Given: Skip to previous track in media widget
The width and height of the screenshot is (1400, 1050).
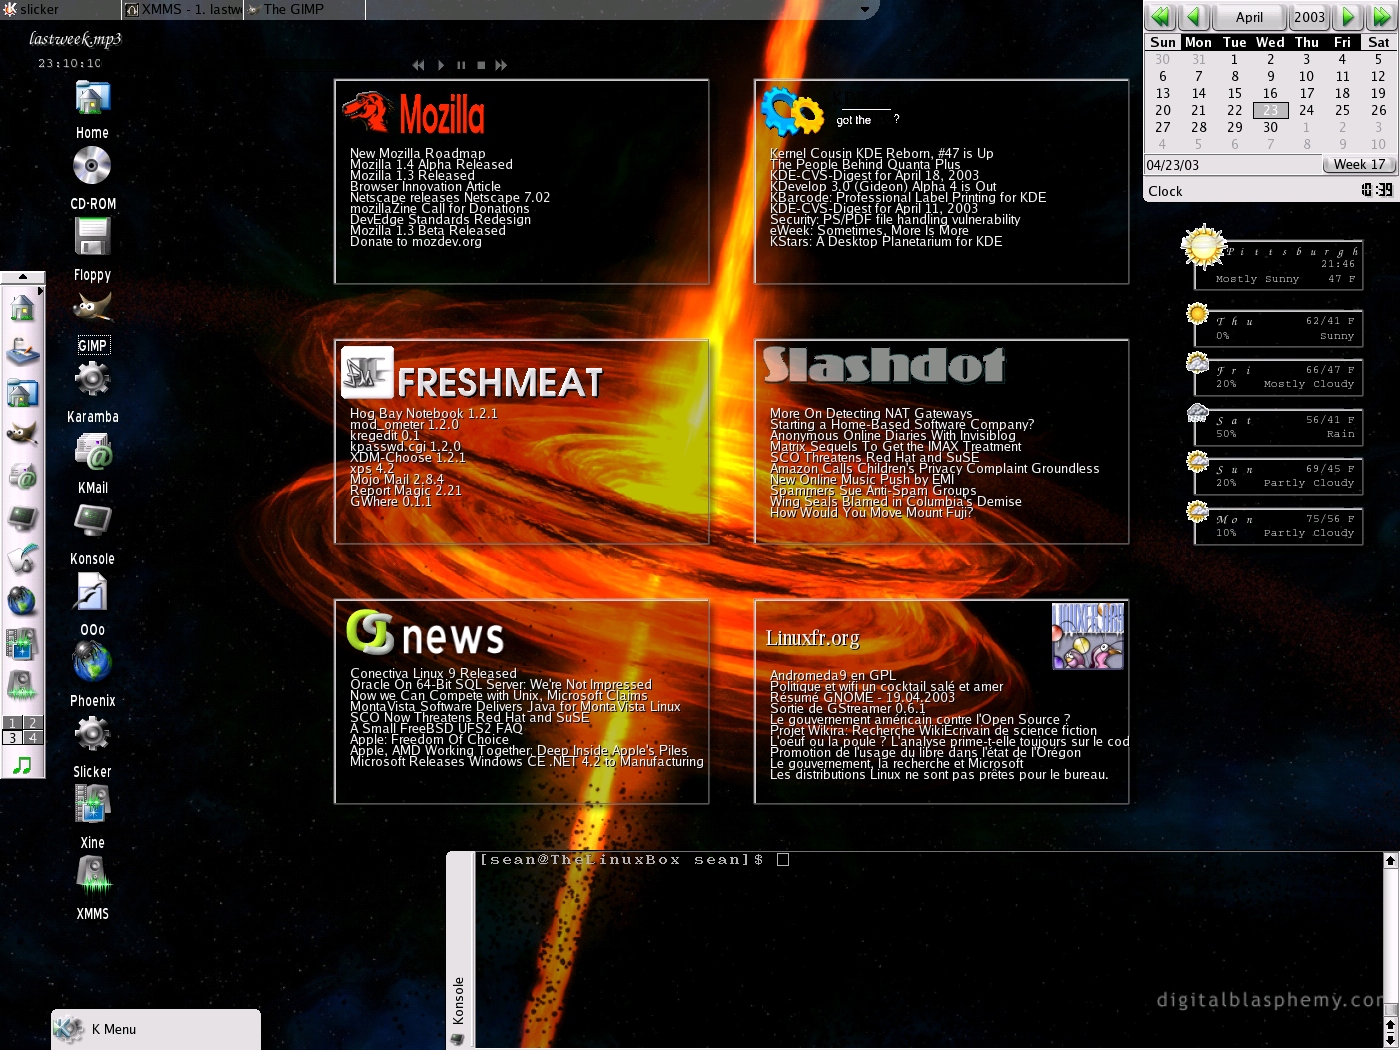Looking at the screenshot, I should point(418,65).
